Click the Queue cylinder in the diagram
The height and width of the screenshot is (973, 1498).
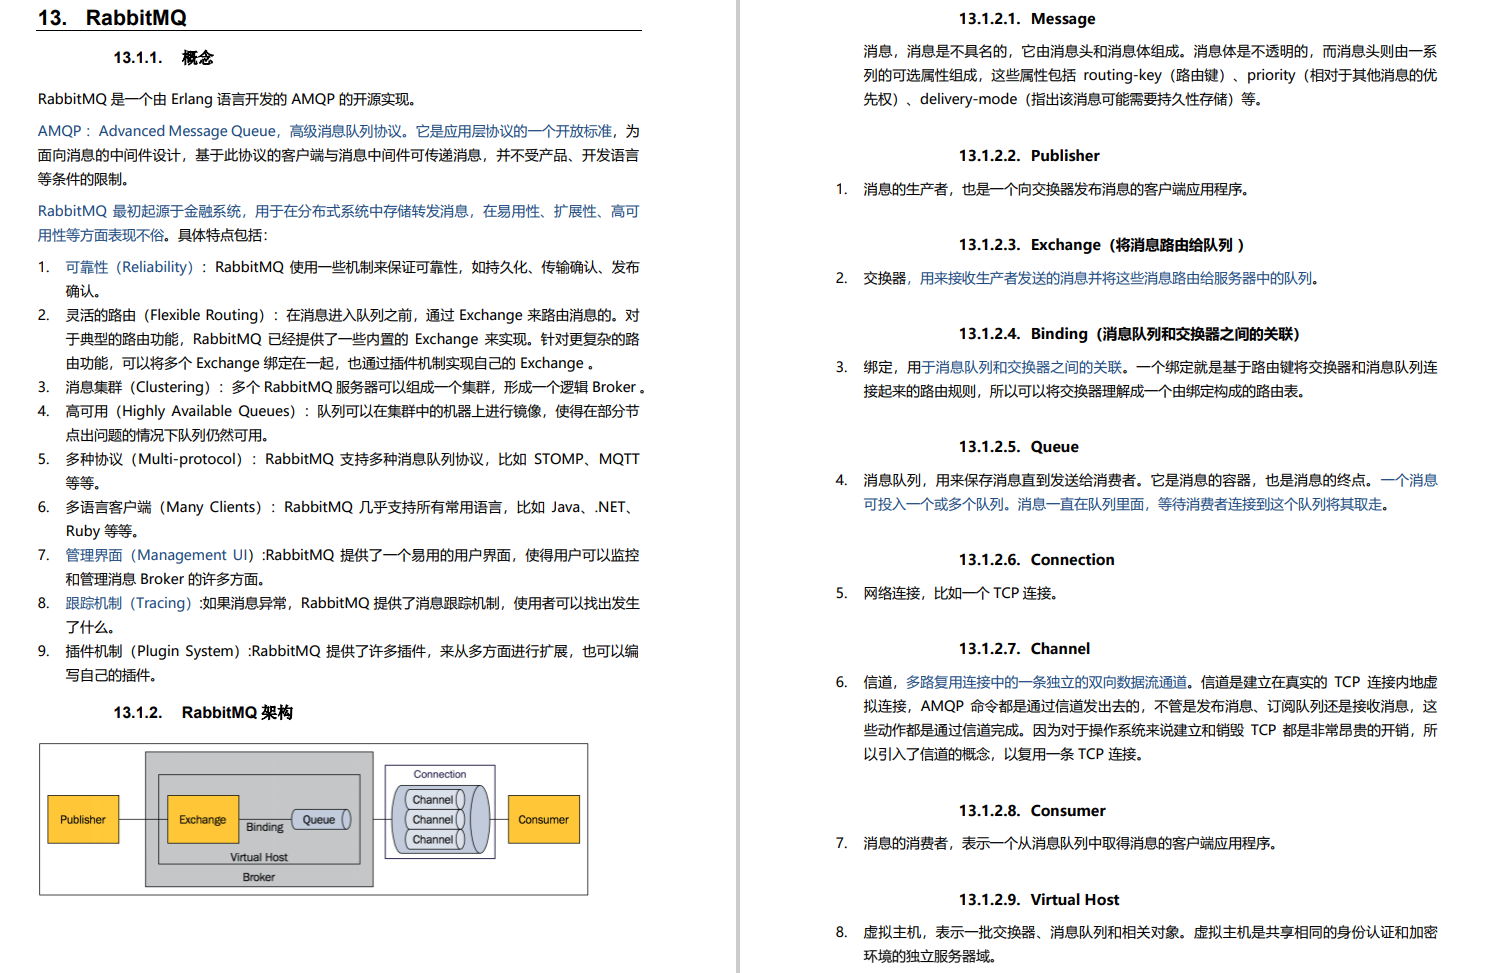click(320, 819)
